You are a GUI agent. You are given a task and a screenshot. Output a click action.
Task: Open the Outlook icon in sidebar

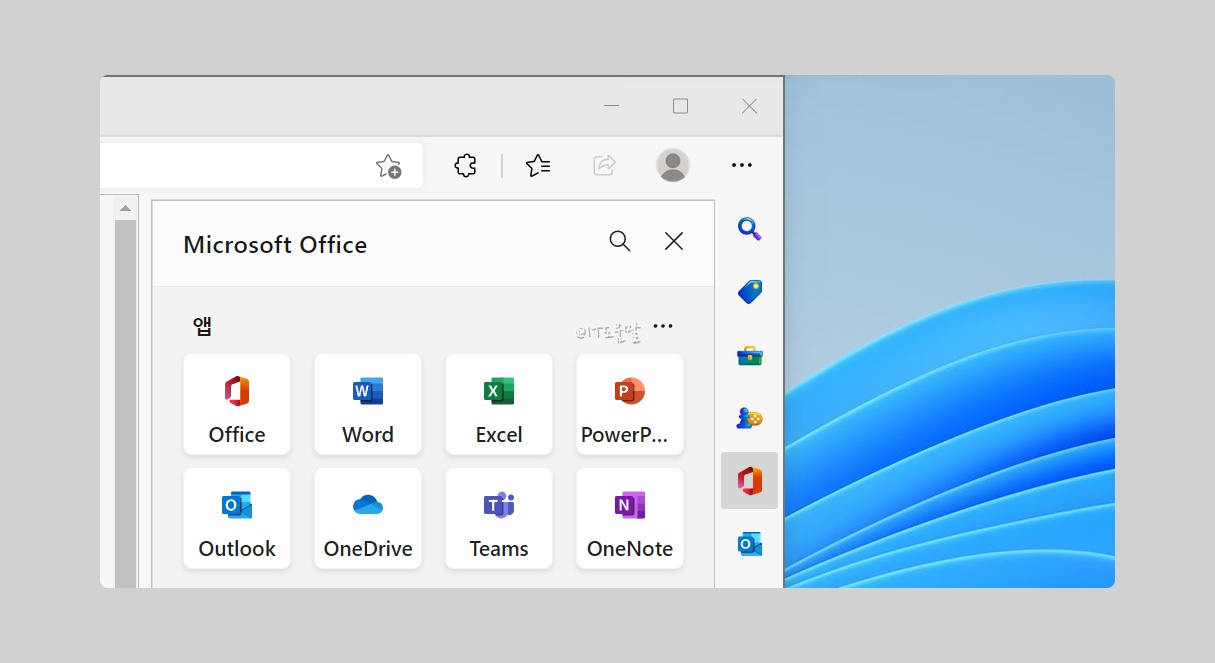[x=749, y=544]
